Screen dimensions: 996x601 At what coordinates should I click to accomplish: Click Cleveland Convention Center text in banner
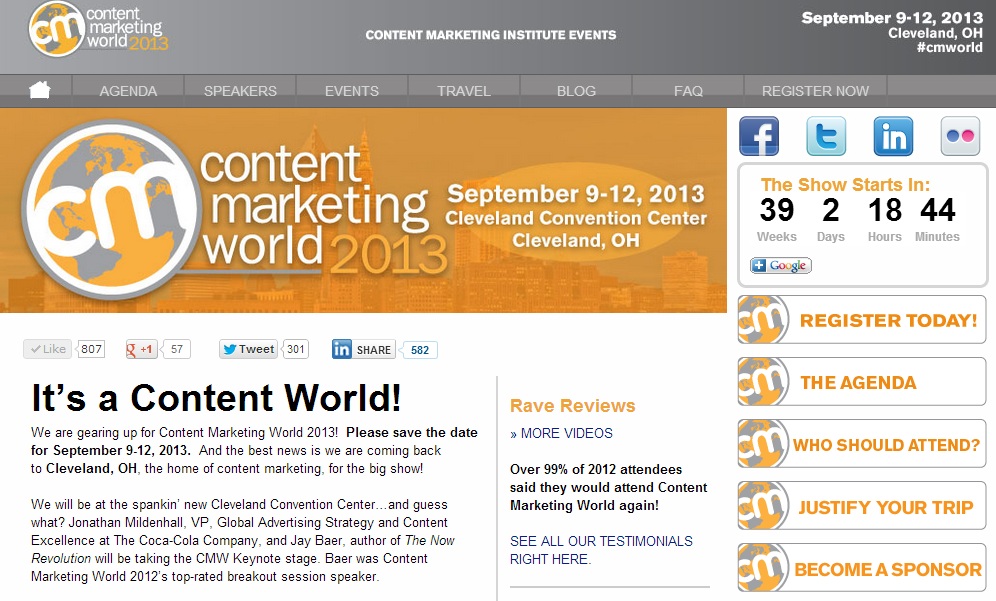576,218
